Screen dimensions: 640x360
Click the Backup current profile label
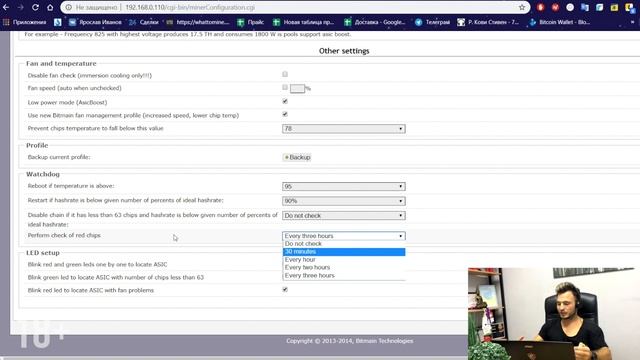coord(59,157)
